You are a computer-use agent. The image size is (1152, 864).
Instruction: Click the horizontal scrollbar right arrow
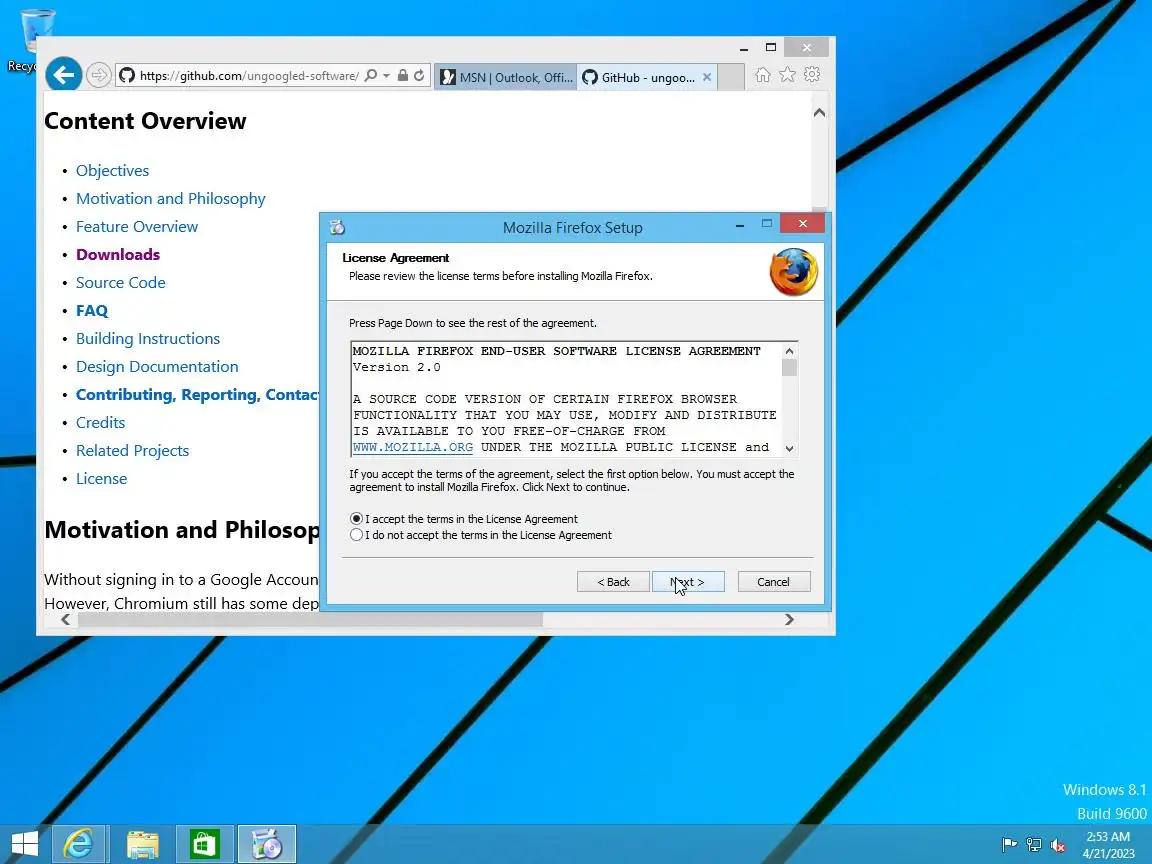pos(789,619)
